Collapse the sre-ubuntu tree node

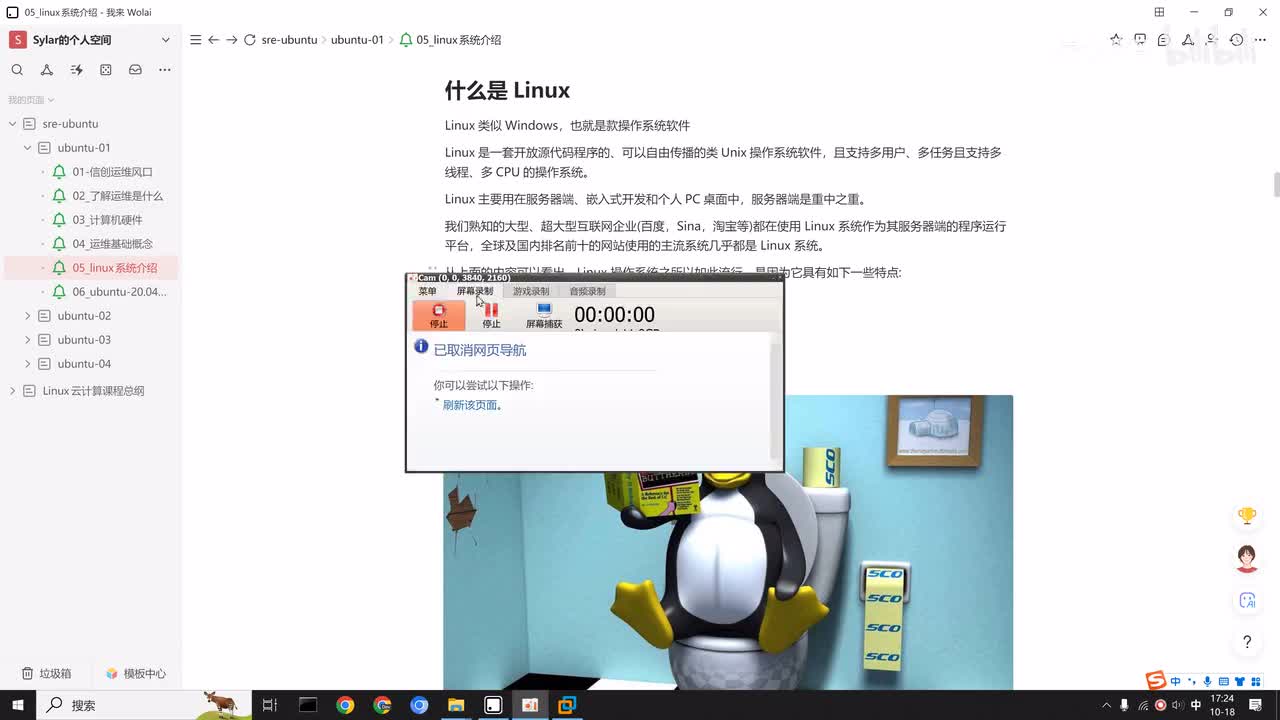[12, 124]
